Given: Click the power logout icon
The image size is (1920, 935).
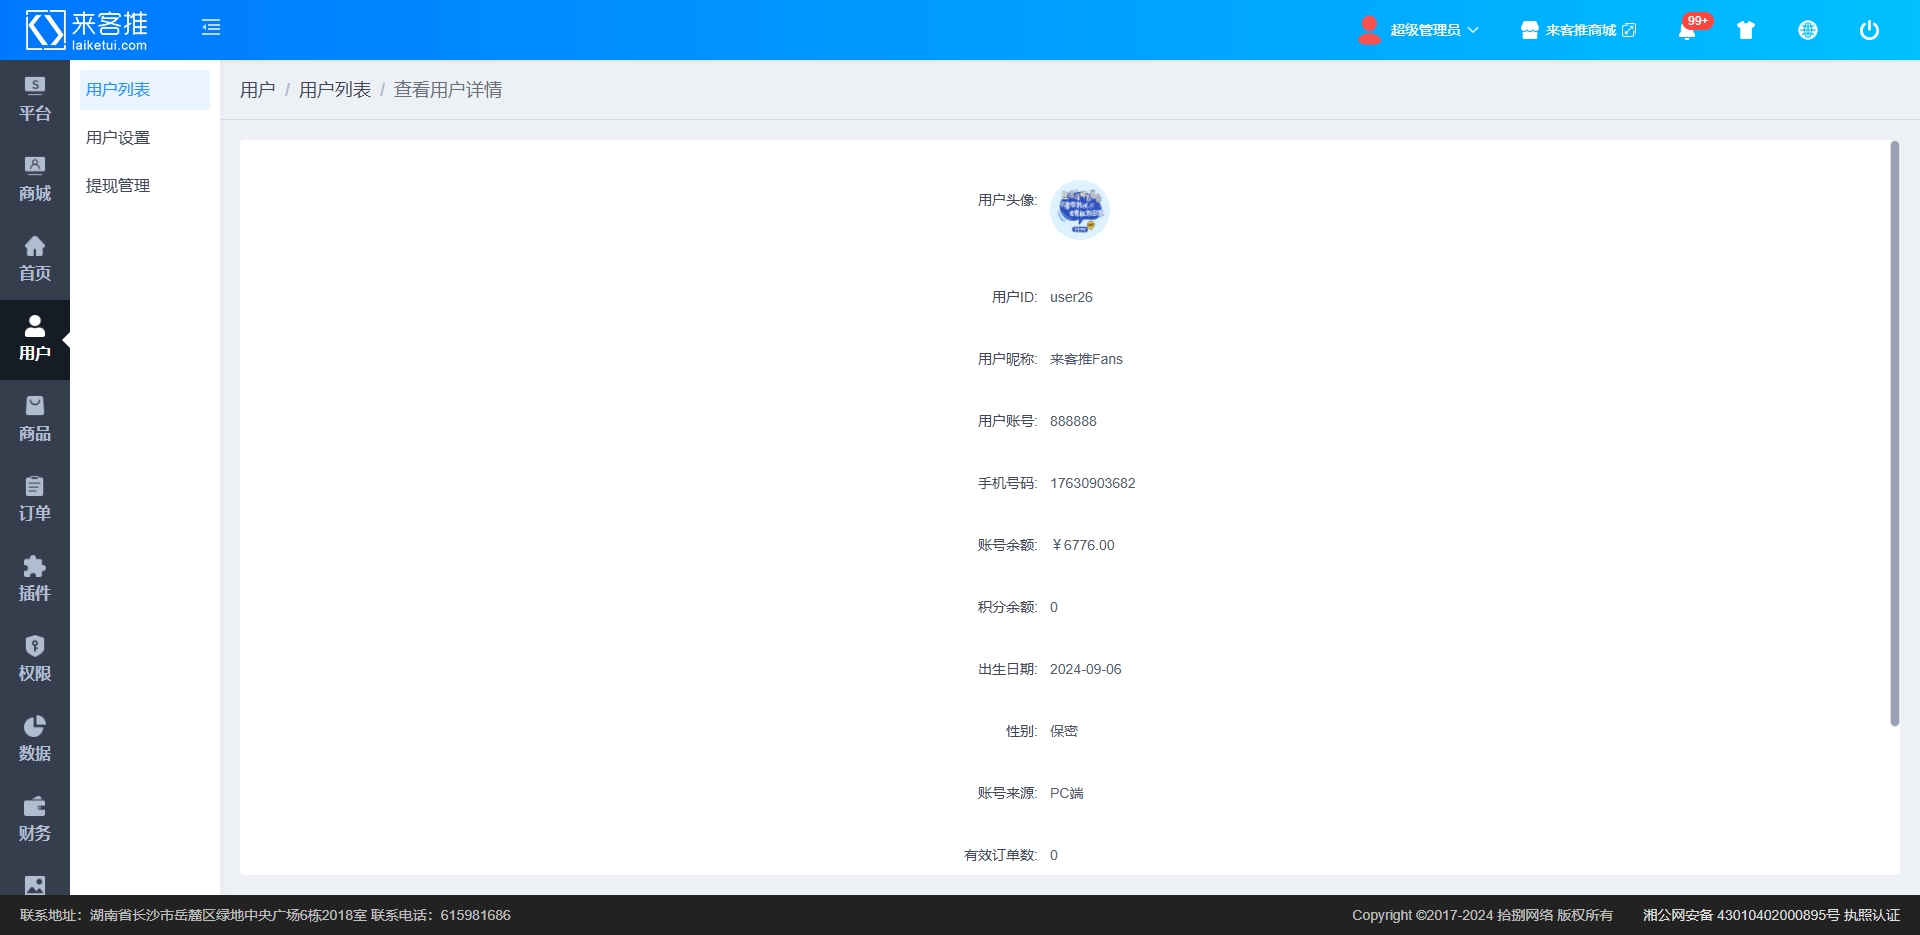Looking at the screenshot, I should tap(1868, 31).
